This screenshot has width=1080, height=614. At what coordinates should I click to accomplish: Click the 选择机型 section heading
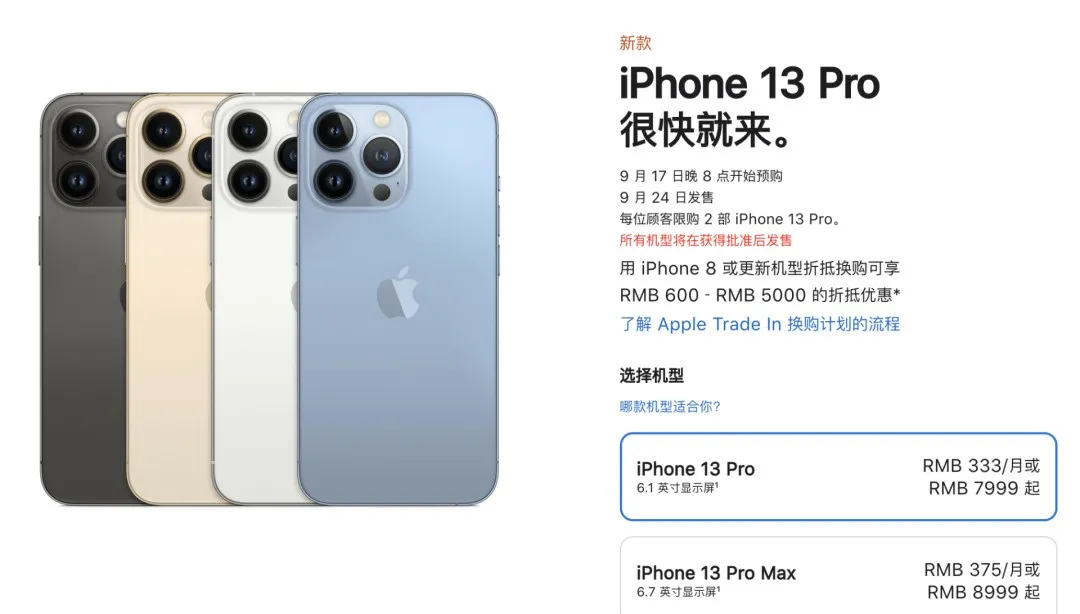tap(652, 376)
